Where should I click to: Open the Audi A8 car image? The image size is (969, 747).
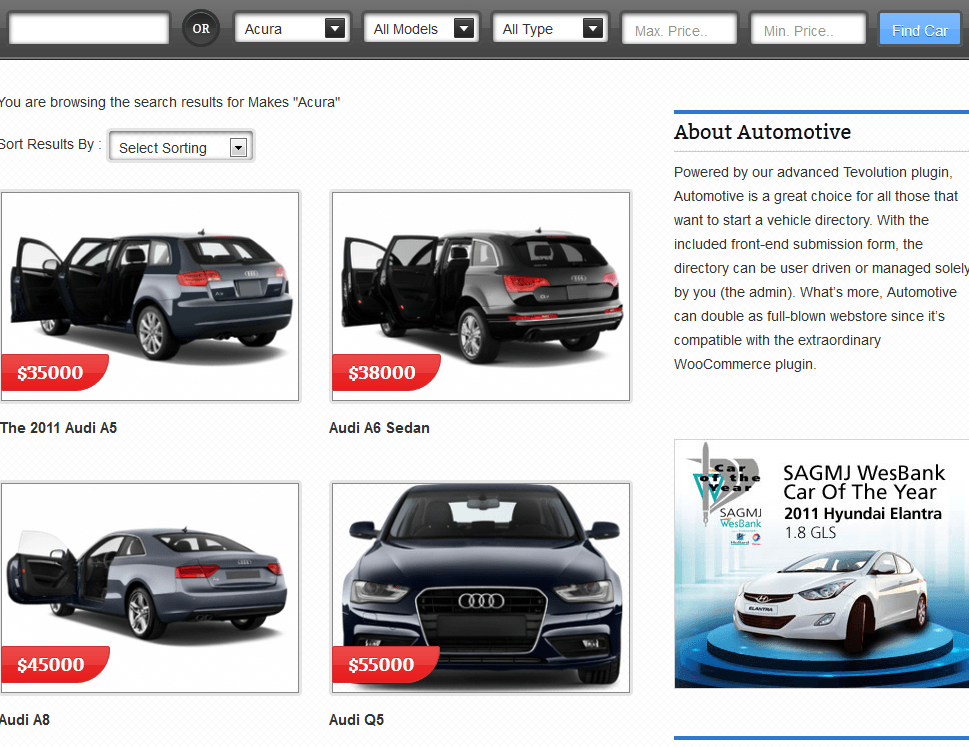tap(150, 588)
